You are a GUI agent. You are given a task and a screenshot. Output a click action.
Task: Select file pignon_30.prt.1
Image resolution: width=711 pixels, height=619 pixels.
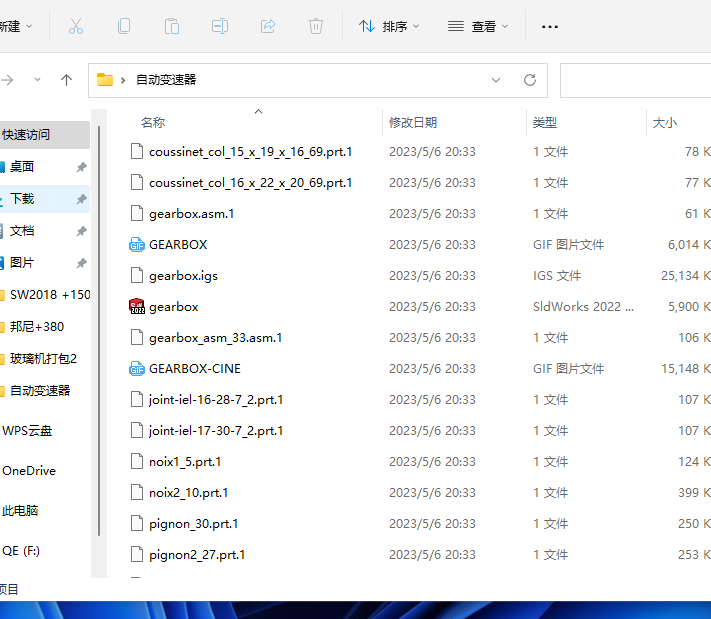(x=194, y=524)
